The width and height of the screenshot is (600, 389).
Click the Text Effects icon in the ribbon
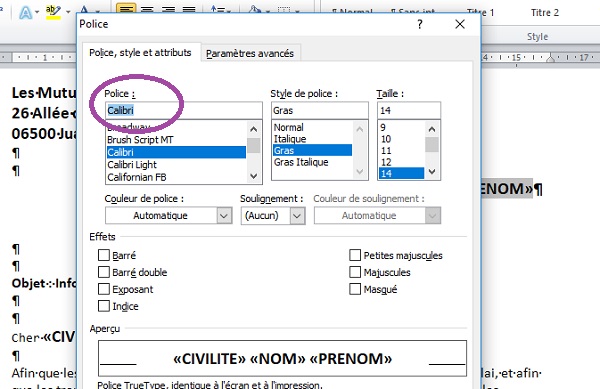point(26,12)
